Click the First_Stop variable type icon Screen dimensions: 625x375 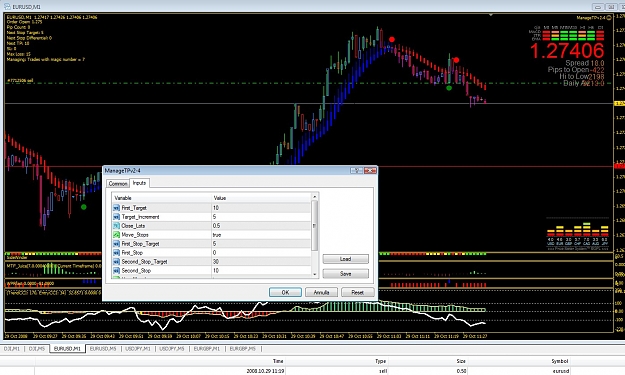[x=116, y=253]
